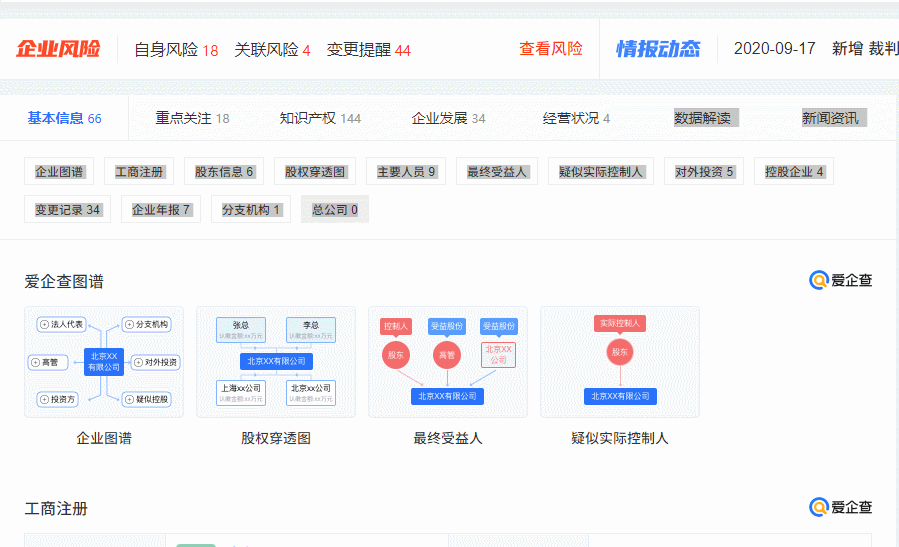899x547 pixels.
Task: Click the 股权穿透图 caption under thumbnail
Action: [x=276, y=439]
